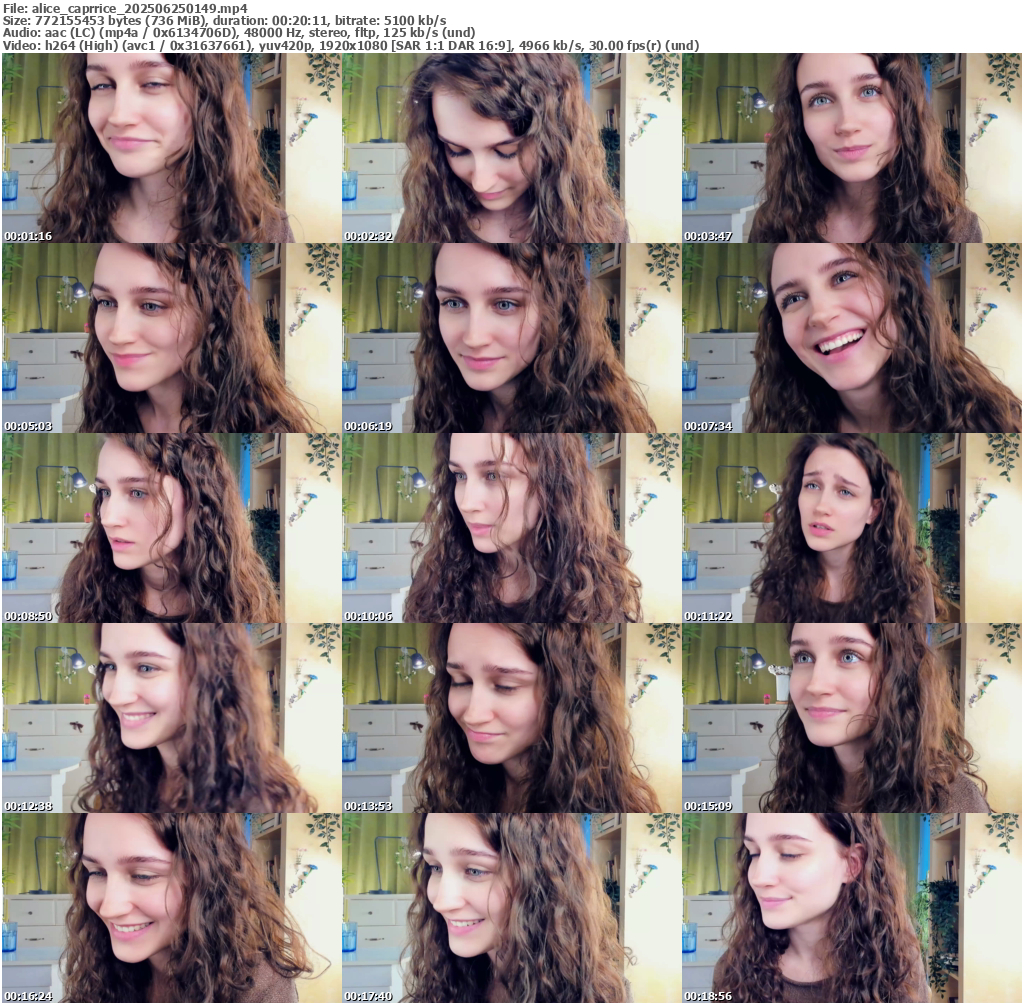Select the thumbnail stamped 00:16:24
The width and height of the screenshot is (1024, 1003).
[x=171, y=908]
